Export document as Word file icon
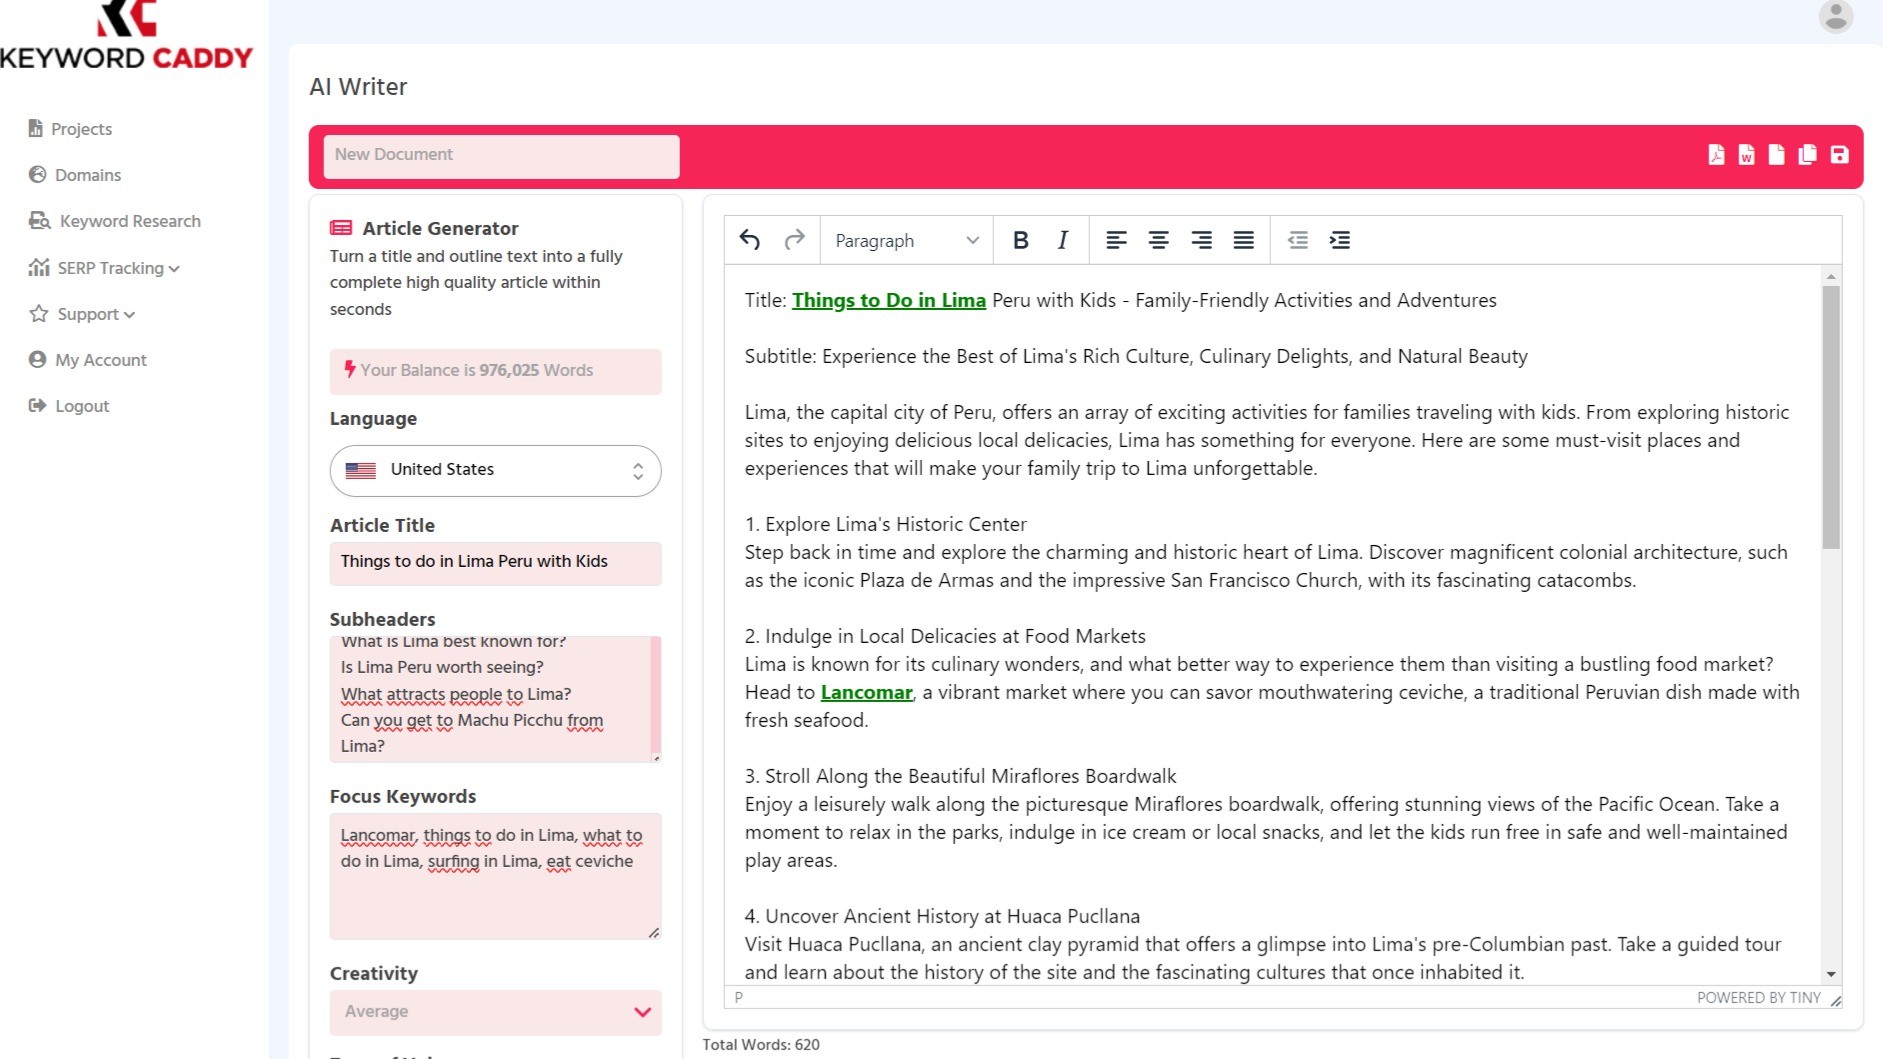The width and height of the screenshot is (1883, 1059). [1746, 155]
